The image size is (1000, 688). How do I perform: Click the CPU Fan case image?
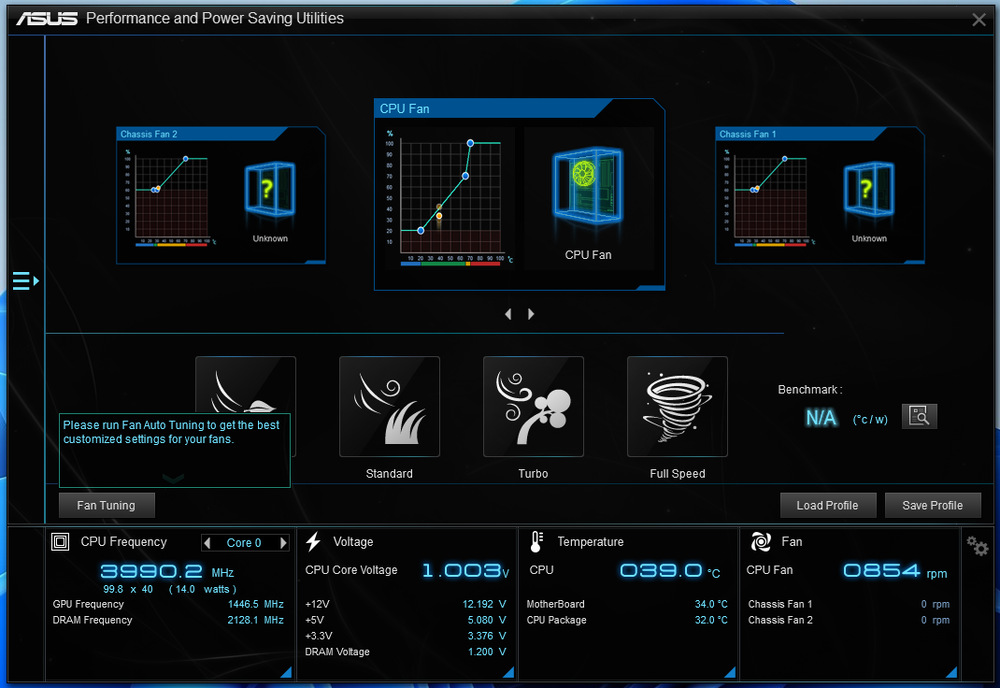click(x=588, y=187)
